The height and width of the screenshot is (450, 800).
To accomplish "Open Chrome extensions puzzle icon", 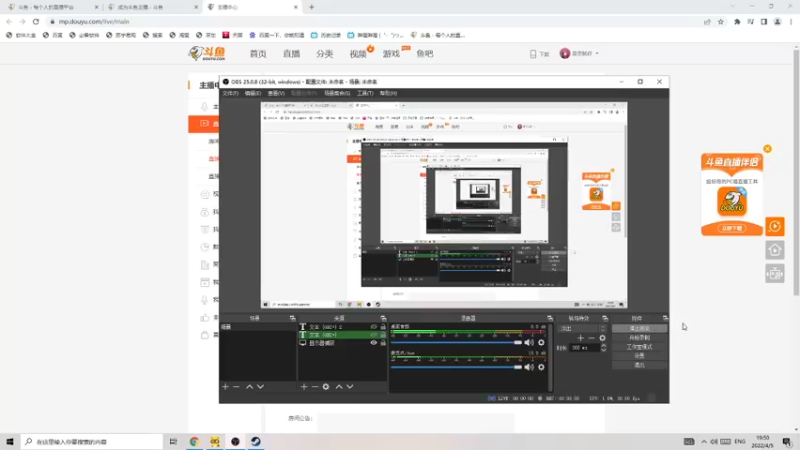I will click(x=737, y=21).
